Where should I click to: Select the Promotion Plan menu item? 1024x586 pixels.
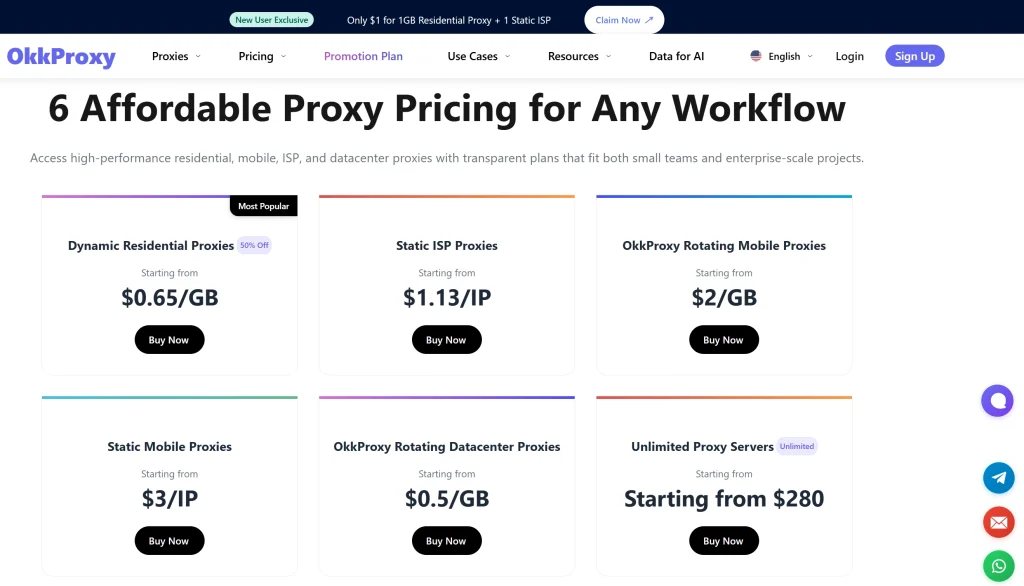(362, 56)
